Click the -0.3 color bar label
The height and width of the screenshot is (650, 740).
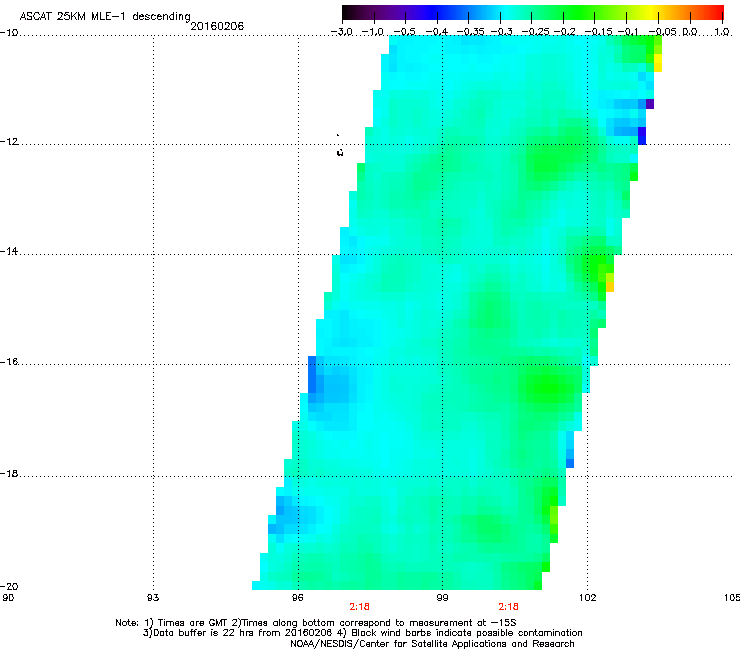pos(502,32)
